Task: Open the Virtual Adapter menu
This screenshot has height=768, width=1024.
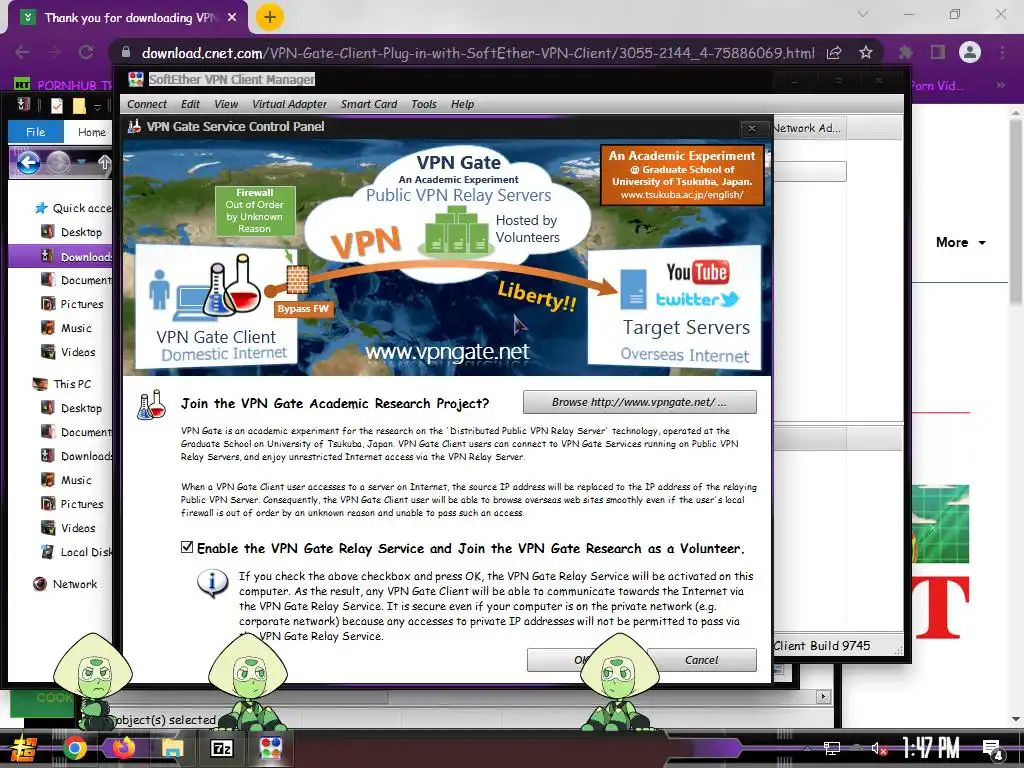Action: click(289, 104)
